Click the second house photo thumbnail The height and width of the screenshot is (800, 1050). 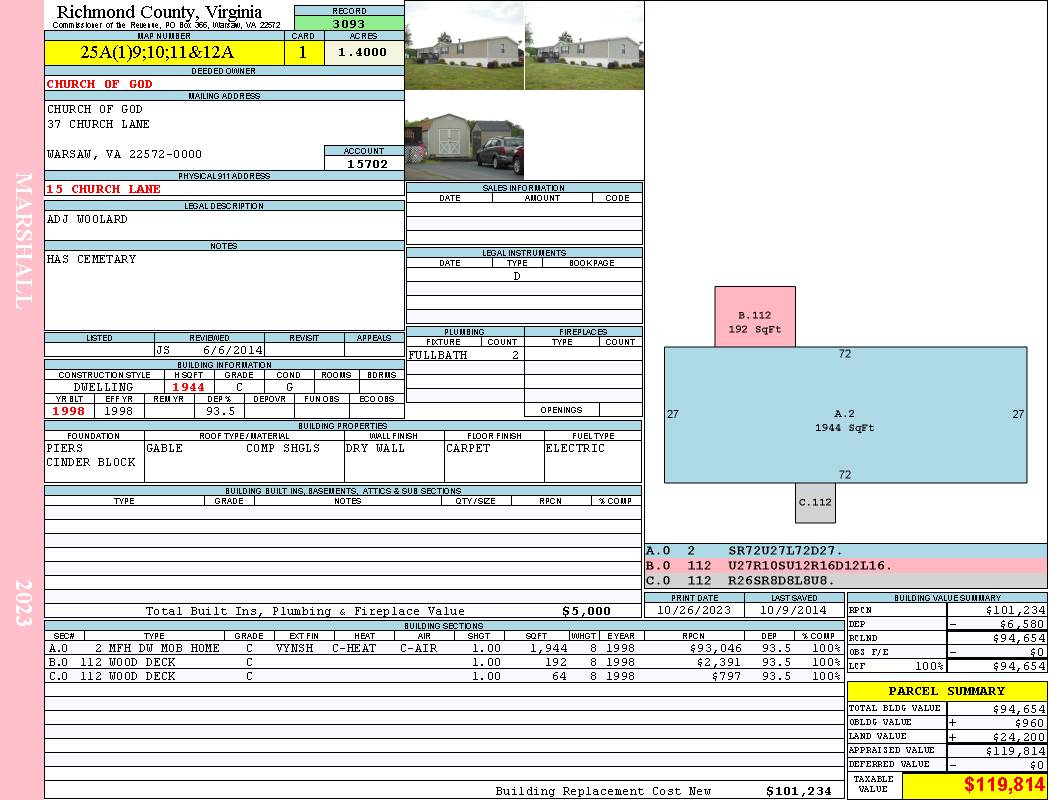(x=585, y=46)
